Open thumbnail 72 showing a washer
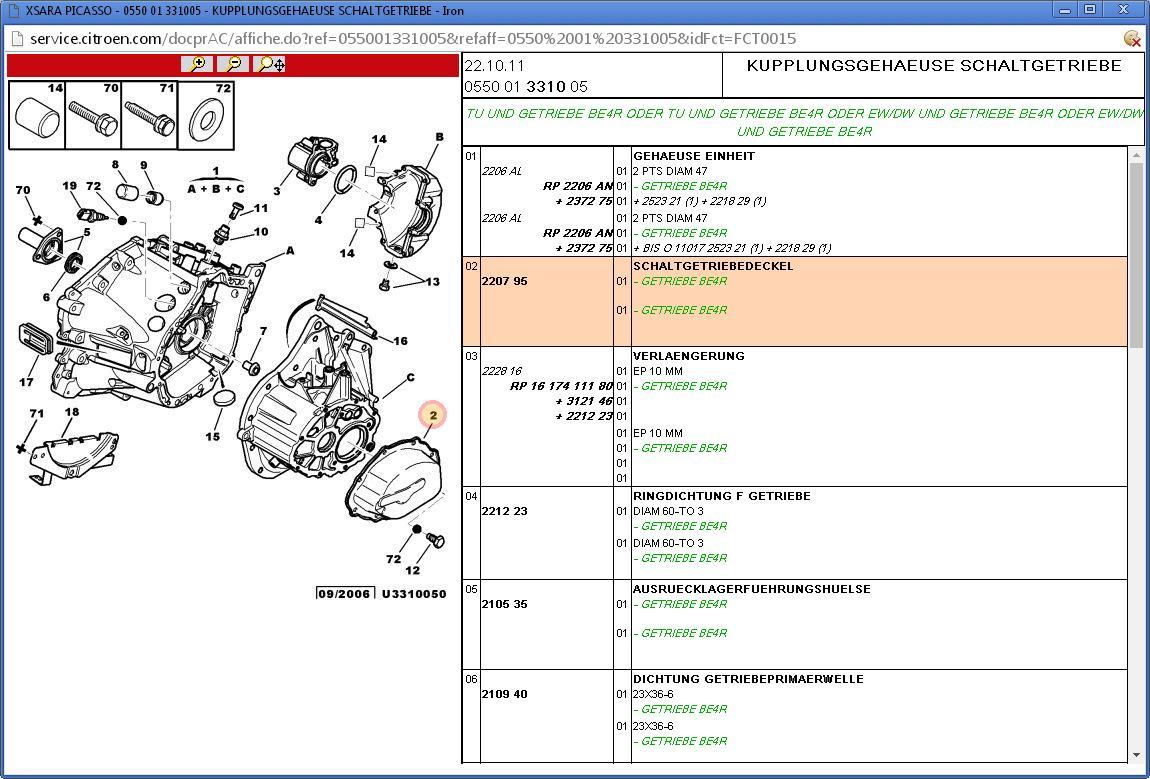The height and width of the screenshot is (779, 1150). pos(206,115)
